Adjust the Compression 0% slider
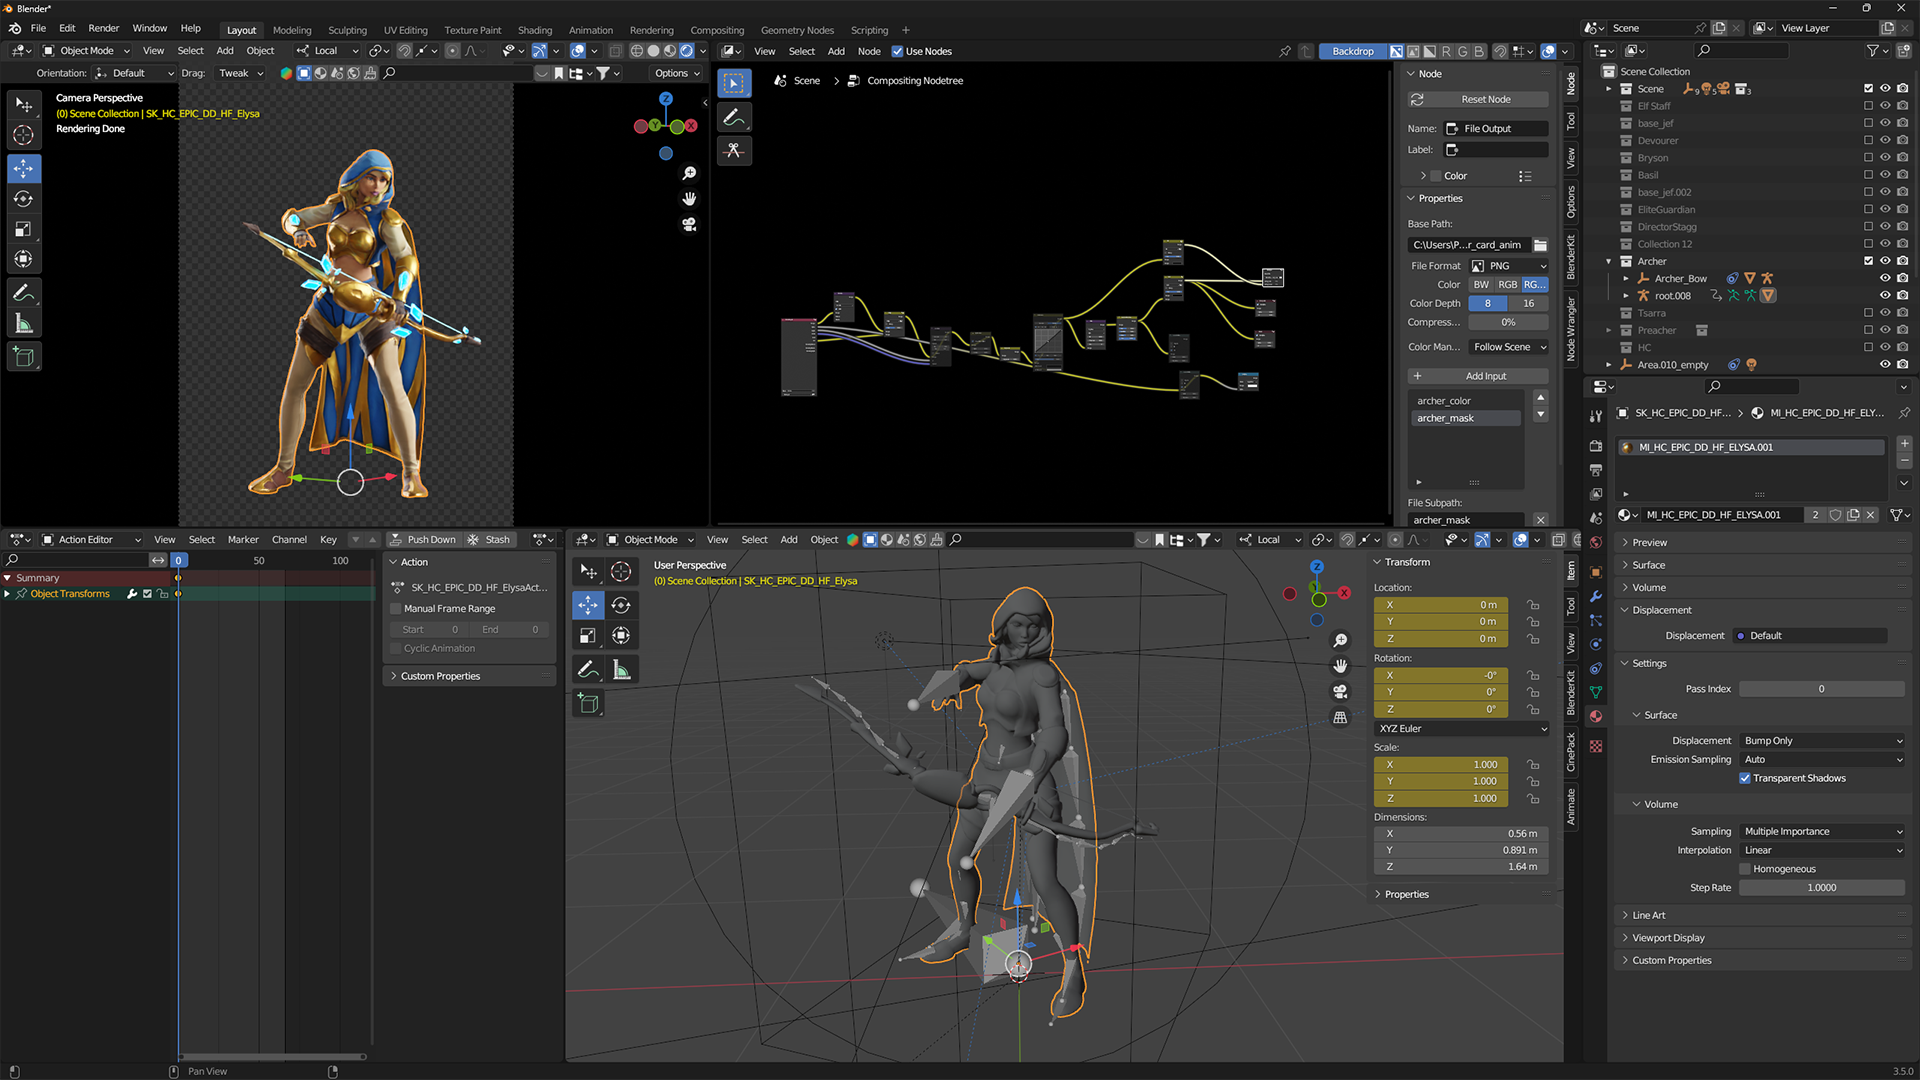 pos(1508,323)
